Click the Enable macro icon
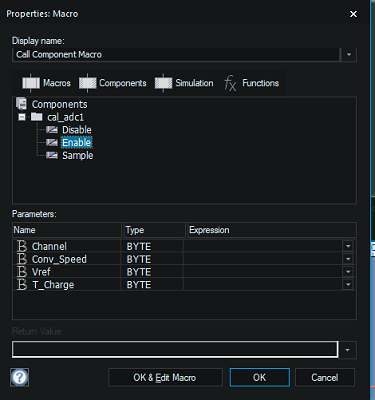 pyautogui.click(x=52, y=142)
